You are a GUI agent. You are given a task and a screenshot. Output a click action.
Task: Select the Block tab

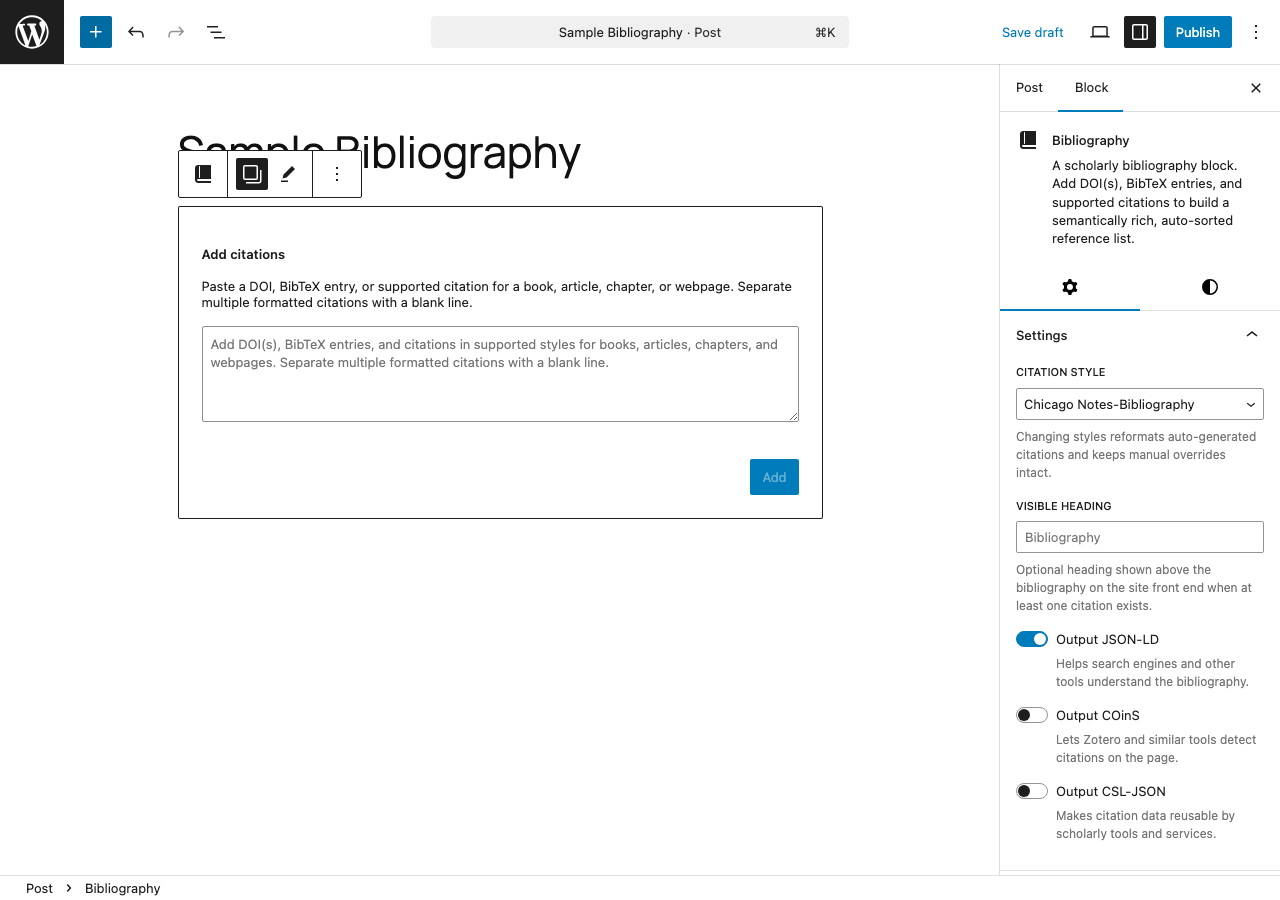point(1090,88)
